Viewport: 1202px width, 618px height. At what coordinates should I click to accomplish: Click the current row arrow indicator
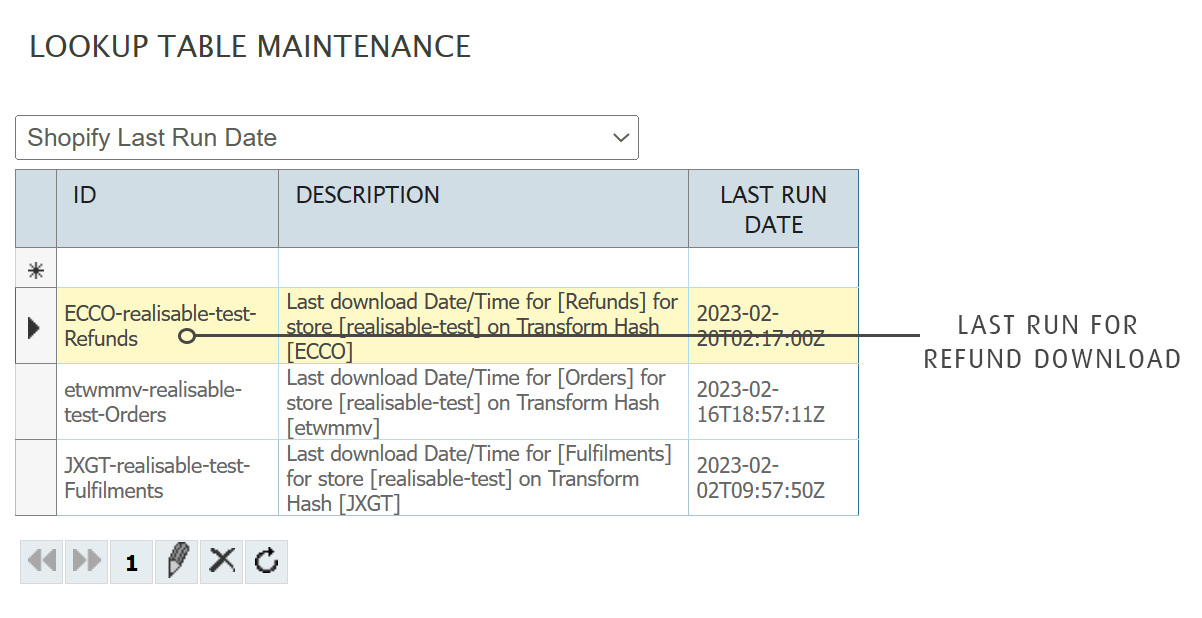click(x=35, y=326)
